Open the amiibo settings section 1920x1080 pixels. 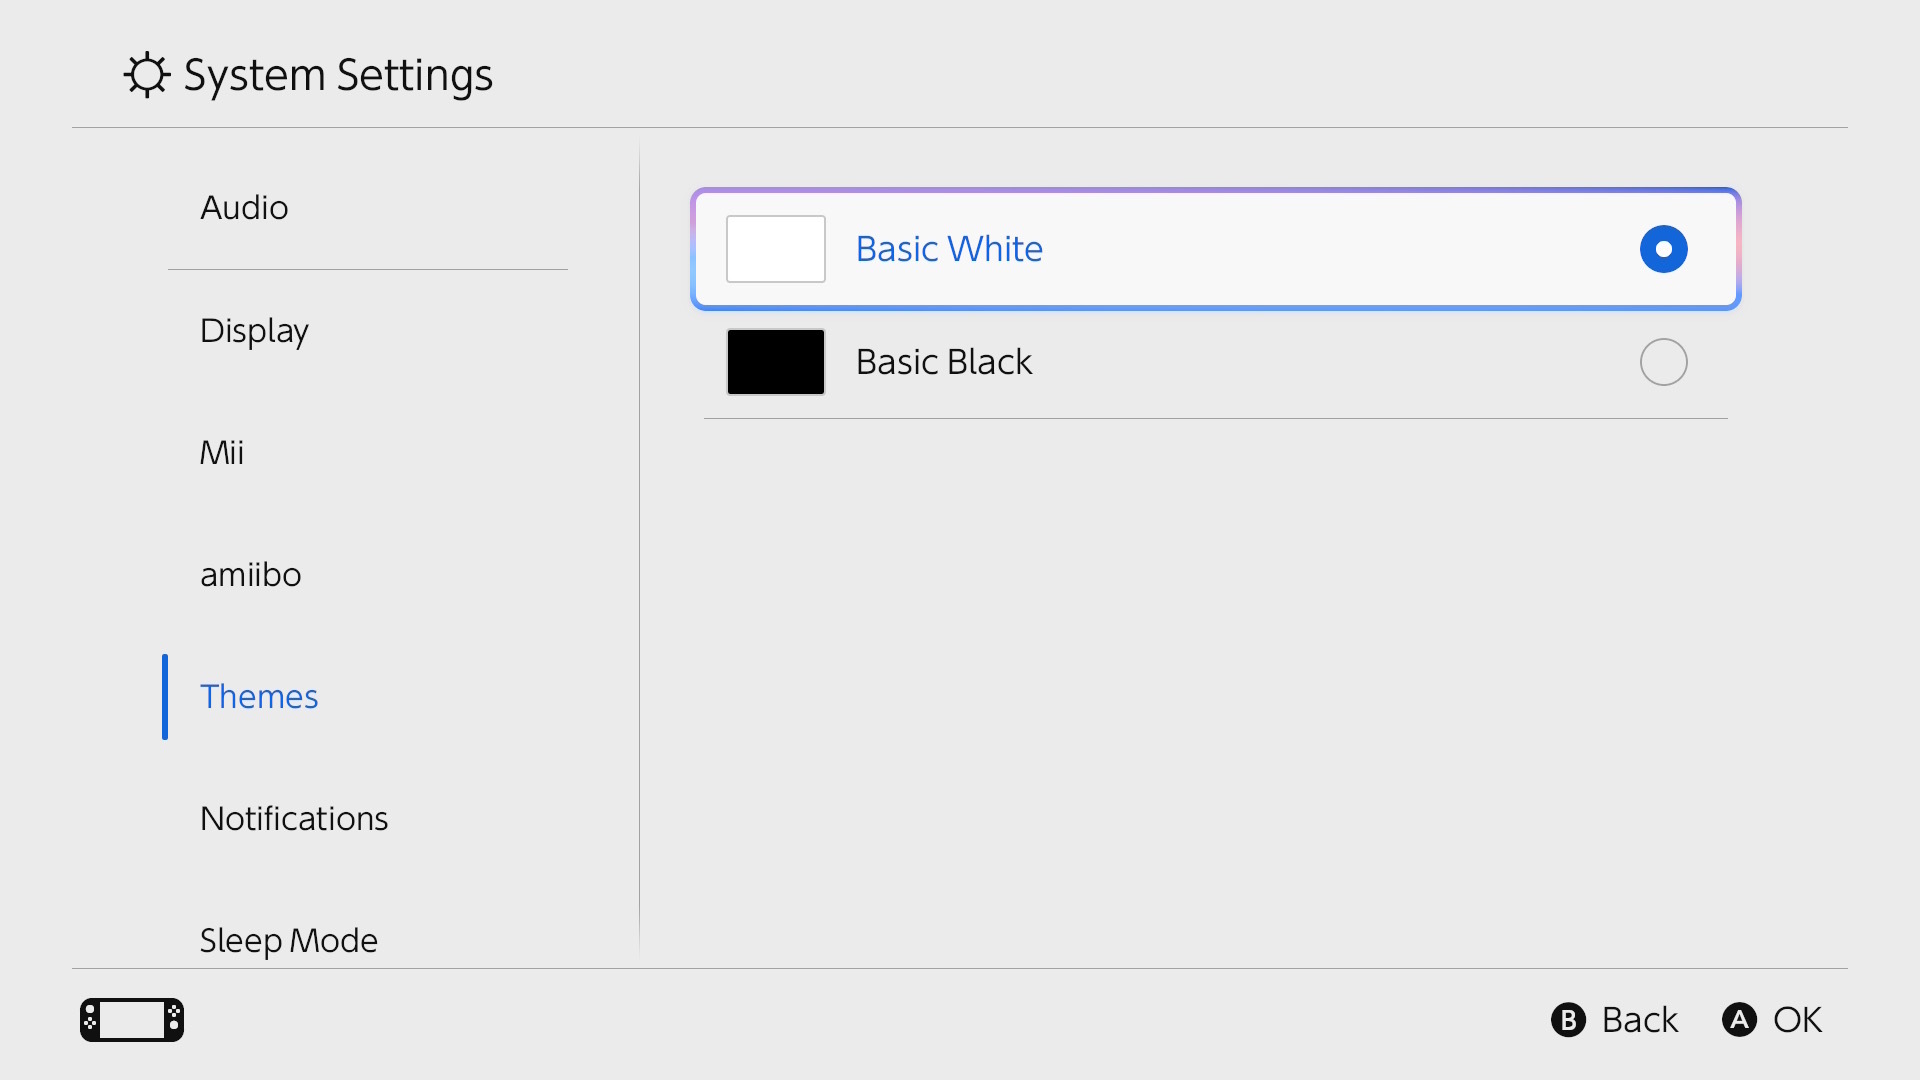pos(250,575)
